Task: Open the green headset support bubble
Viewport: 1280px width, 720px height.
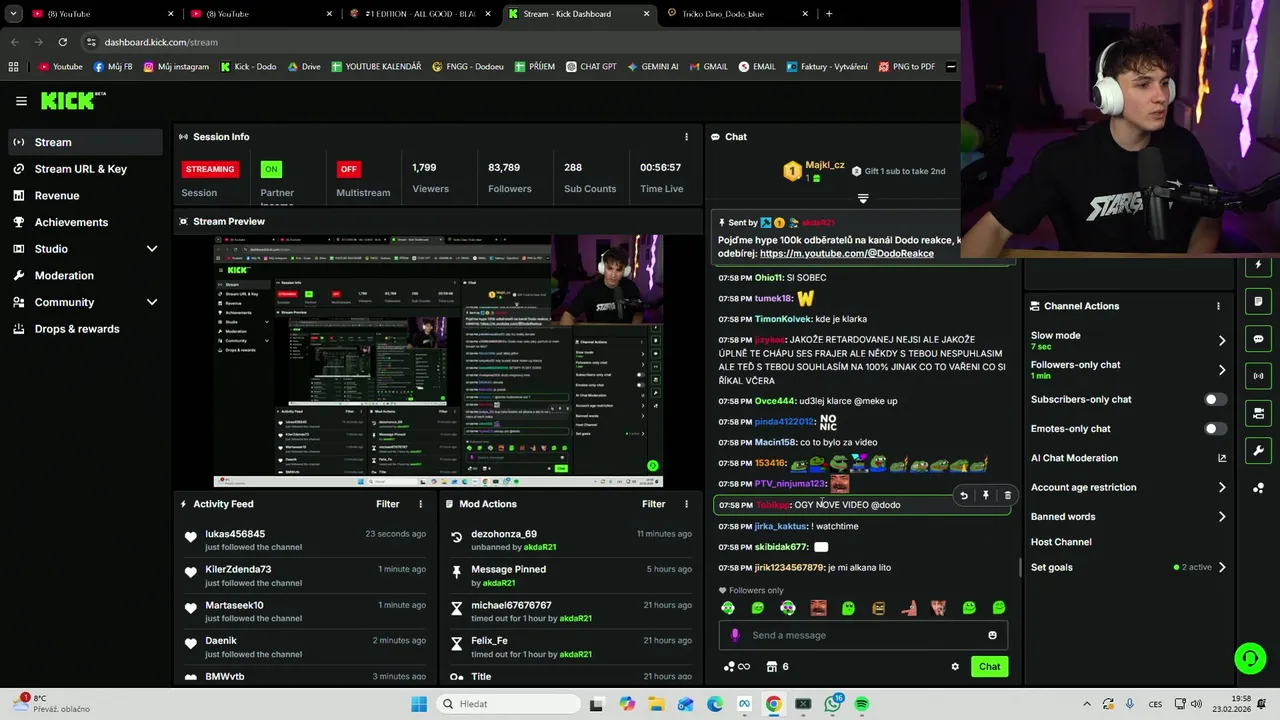Action: point(1250,658)
